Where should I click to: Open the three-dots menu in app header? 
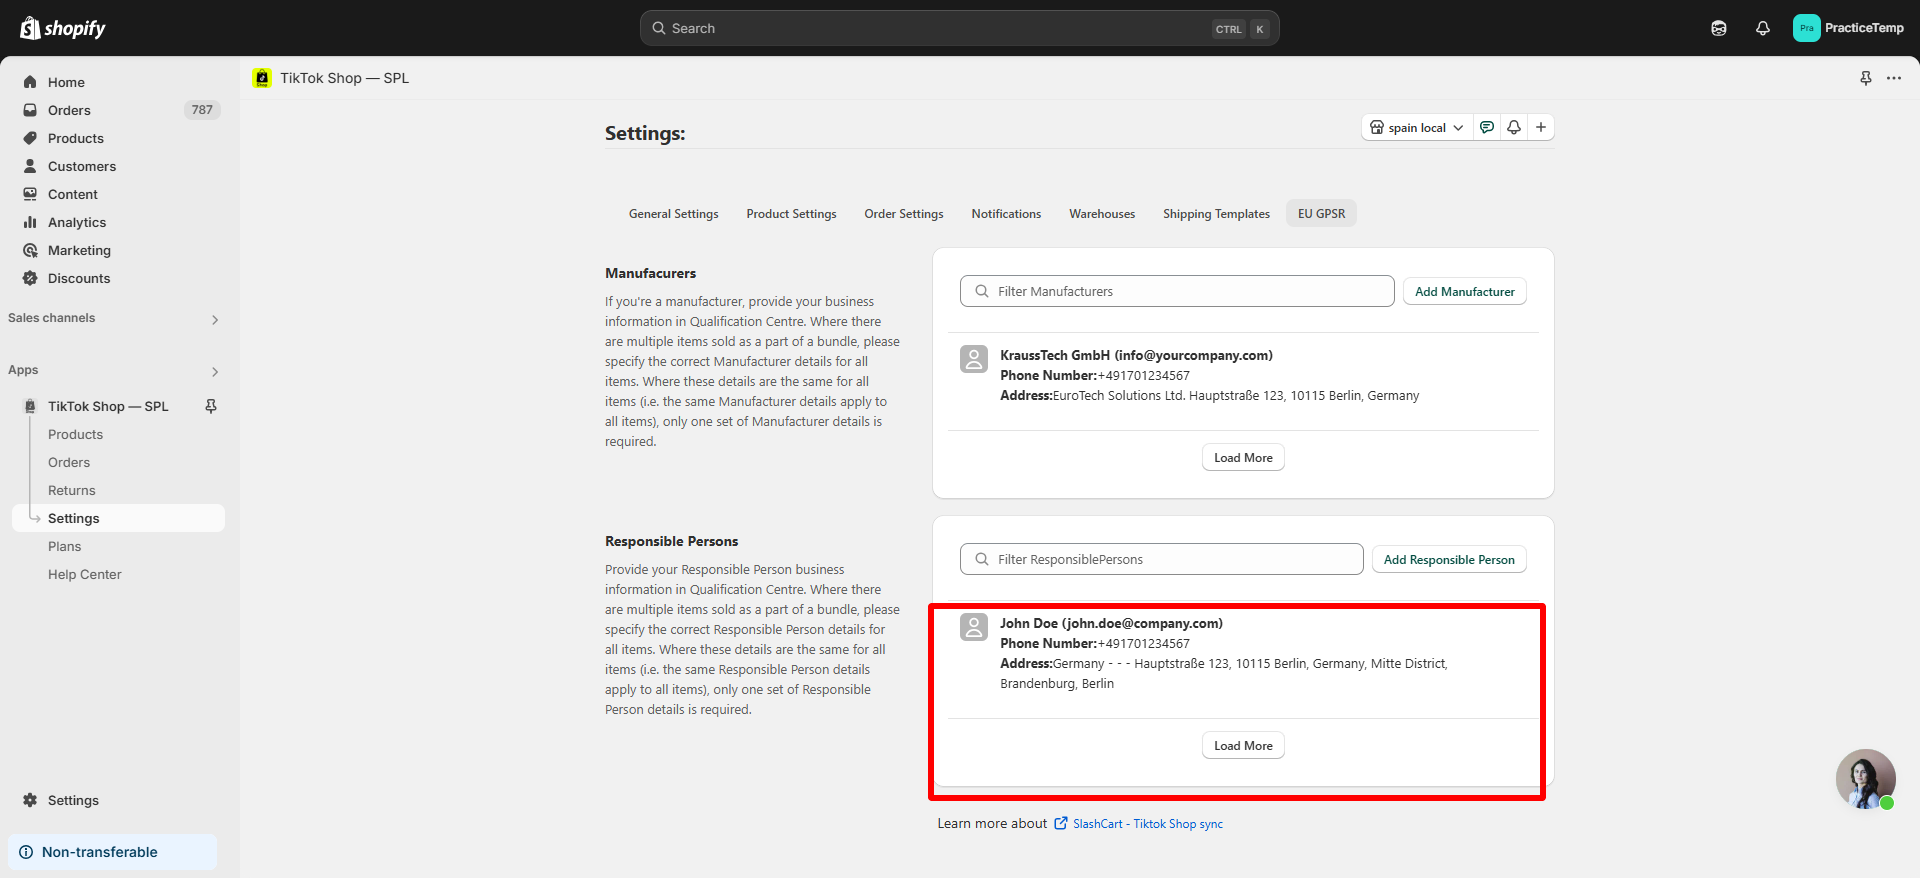coord(1894,78)
